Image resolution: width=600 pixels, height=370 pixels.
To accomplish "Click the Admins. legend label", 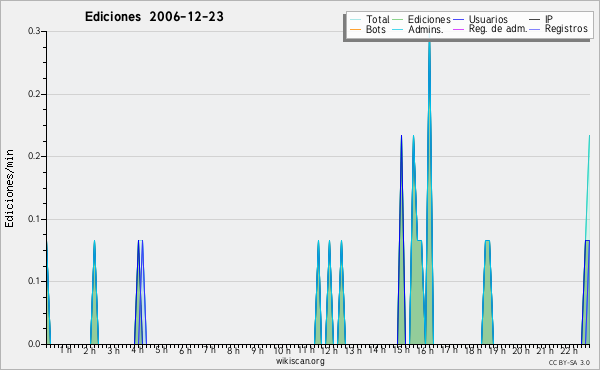I will pyautogui.click(x=426, y=29).
